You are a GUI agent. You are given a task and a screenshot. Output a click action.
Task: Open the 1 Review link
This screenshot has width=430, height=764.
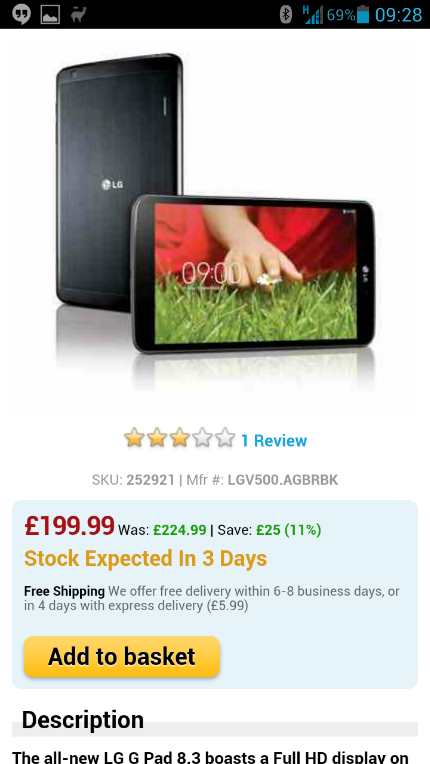pos(274,440)
